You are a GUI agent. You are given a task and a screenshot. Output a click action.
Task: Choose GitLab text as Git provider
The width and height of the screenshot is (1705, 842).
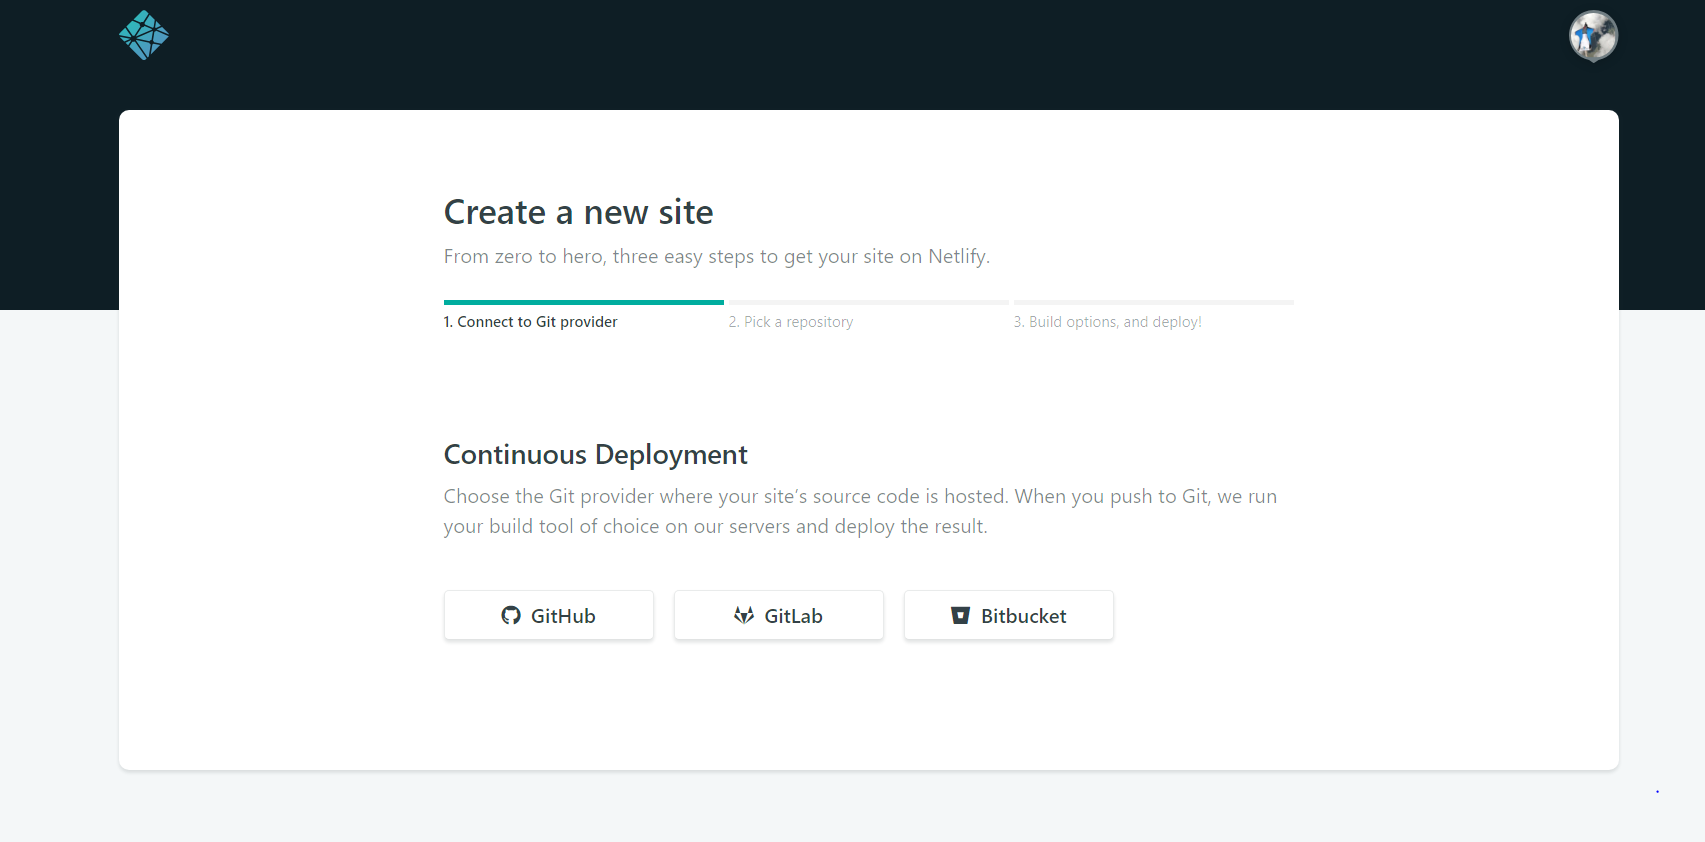click(x=793, y=616)
